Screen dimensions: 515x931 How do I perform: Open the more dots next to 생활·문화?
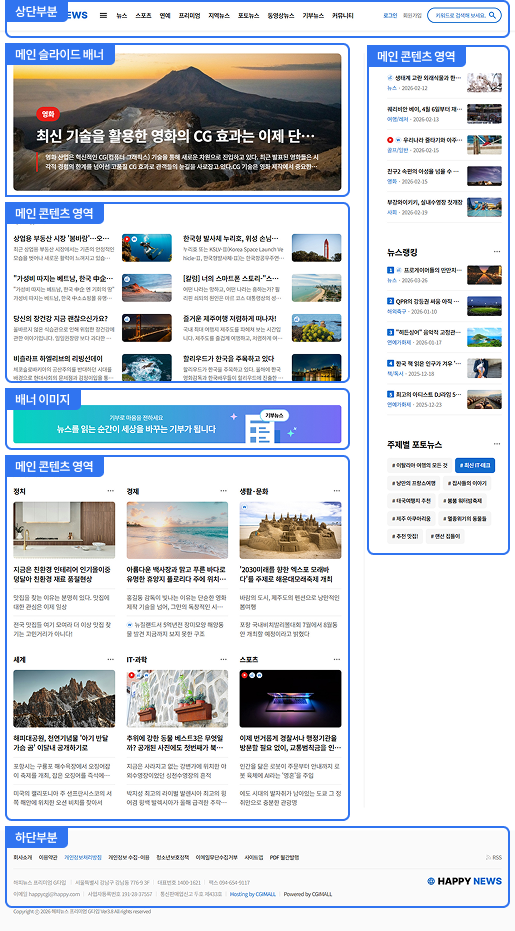click(x=337, y=491)
